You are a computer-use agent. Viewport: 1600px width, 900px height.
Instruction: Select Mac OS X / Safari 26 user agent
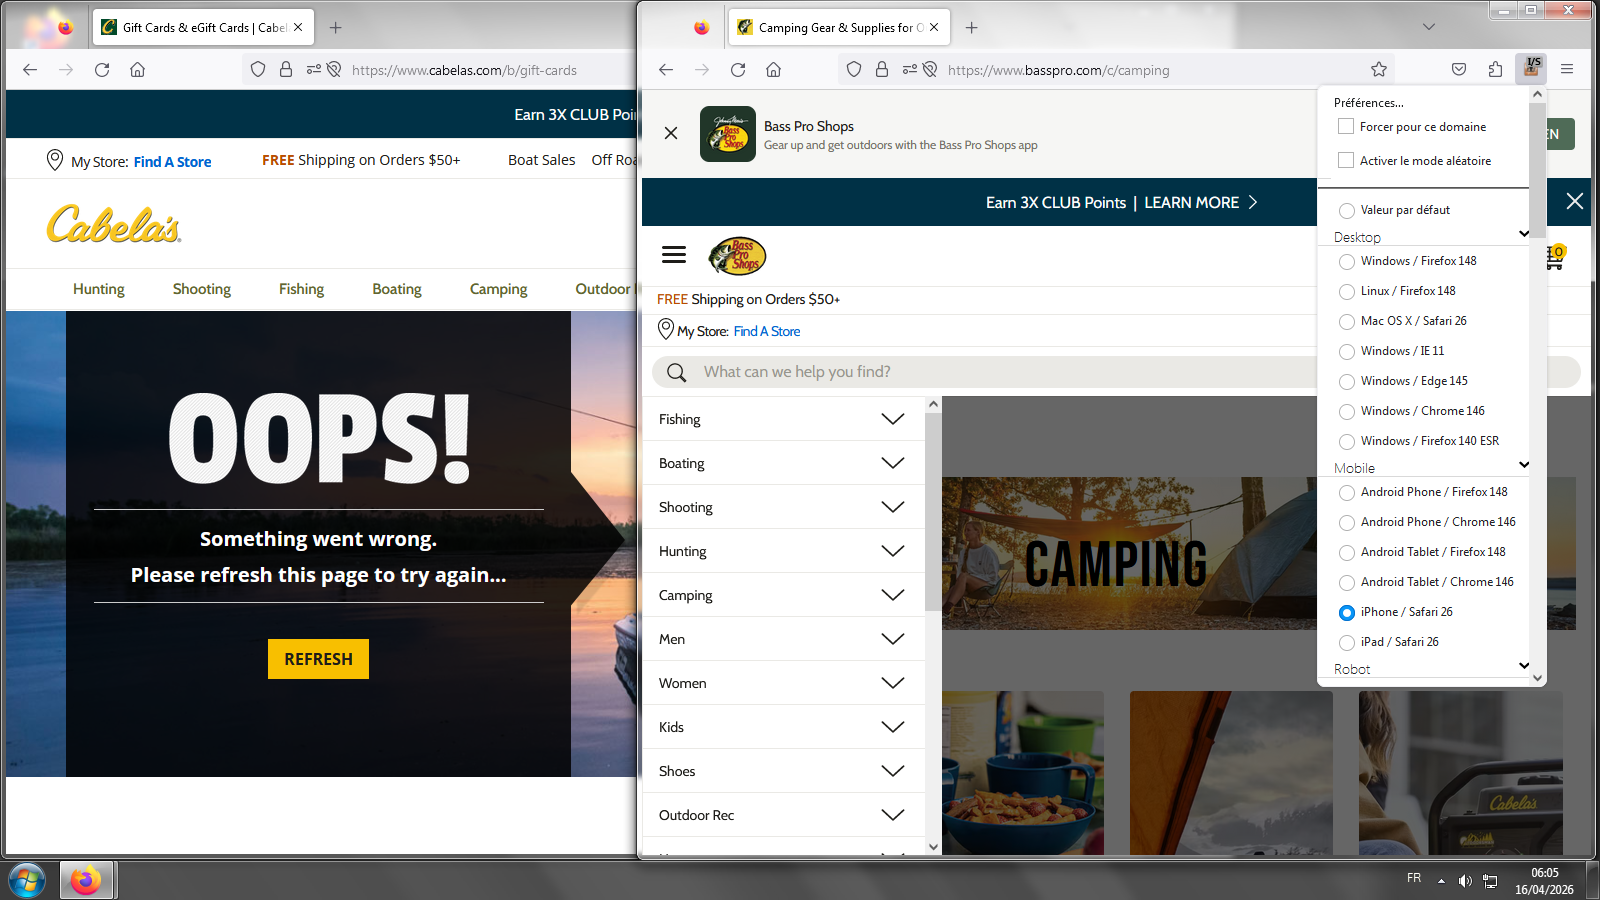coord(1347,322)
